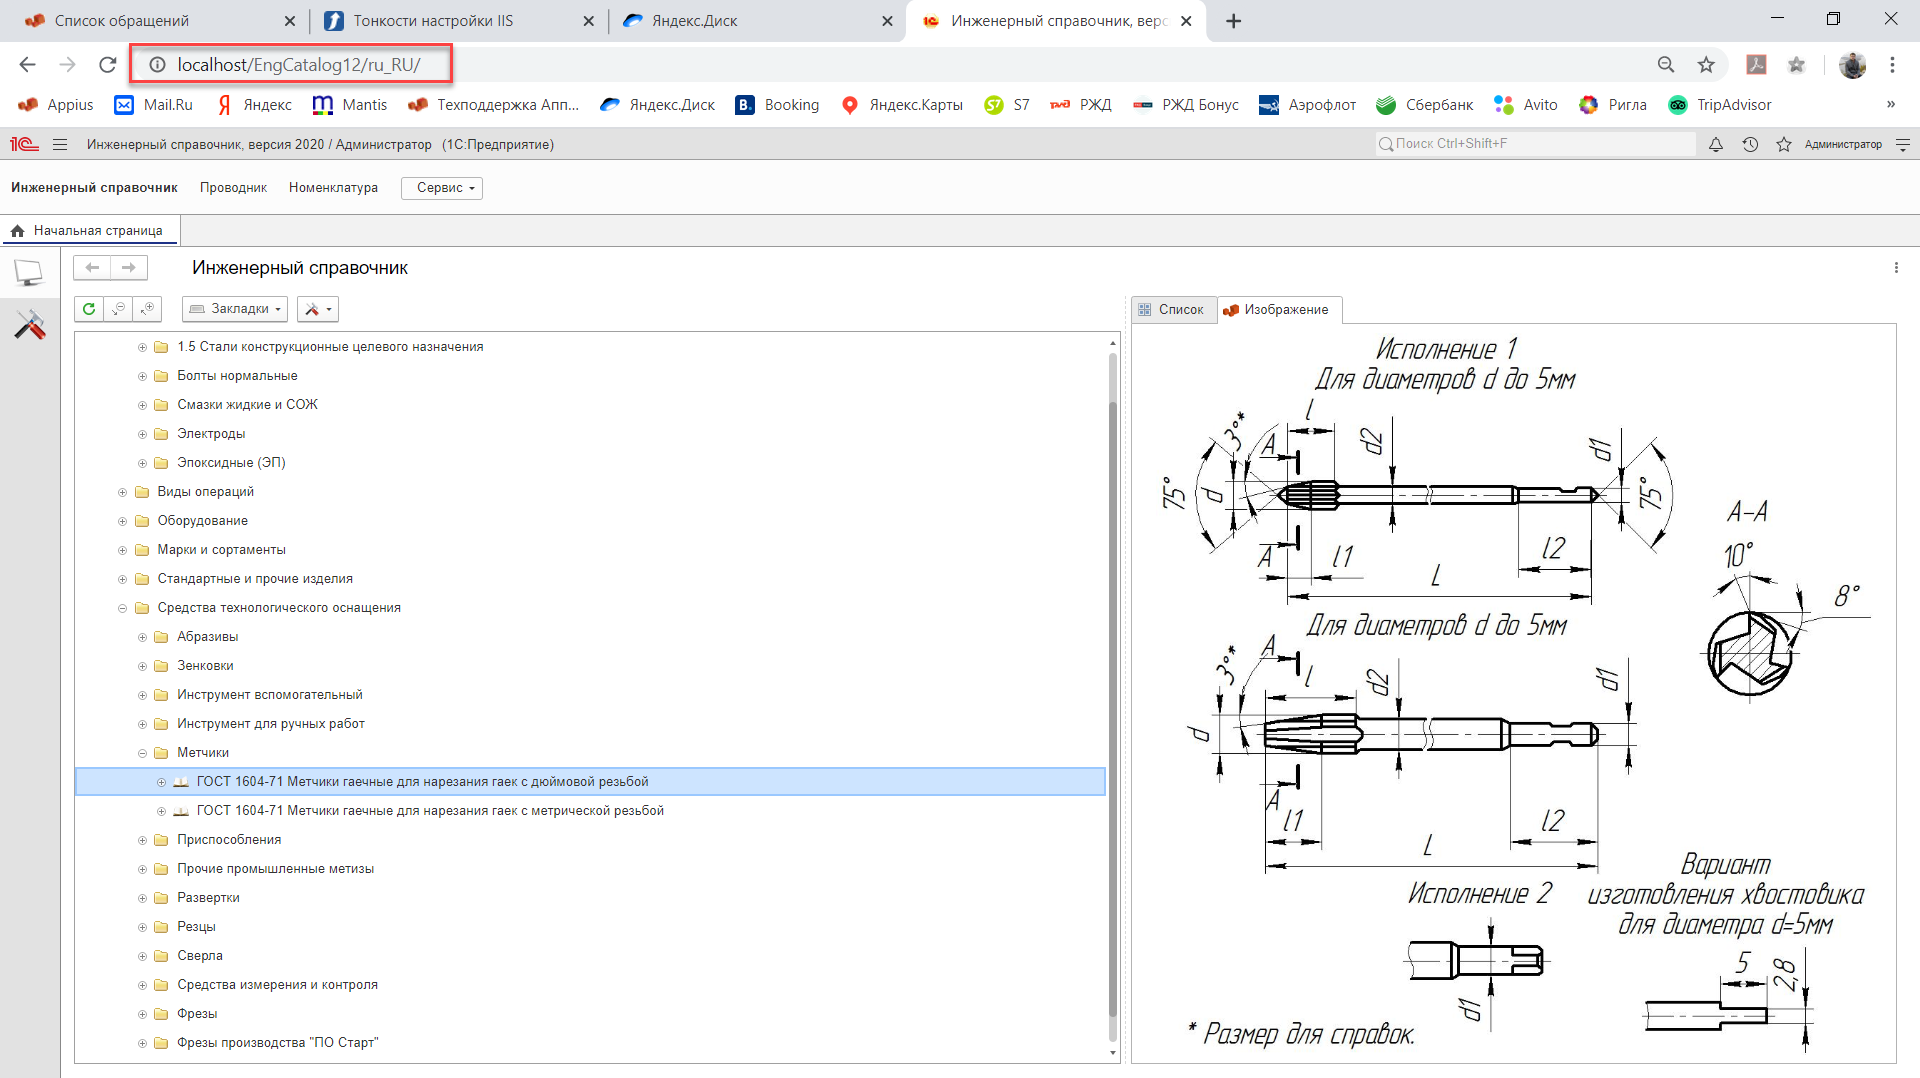Click the collapse tree nodes icon

pos(119,309)
